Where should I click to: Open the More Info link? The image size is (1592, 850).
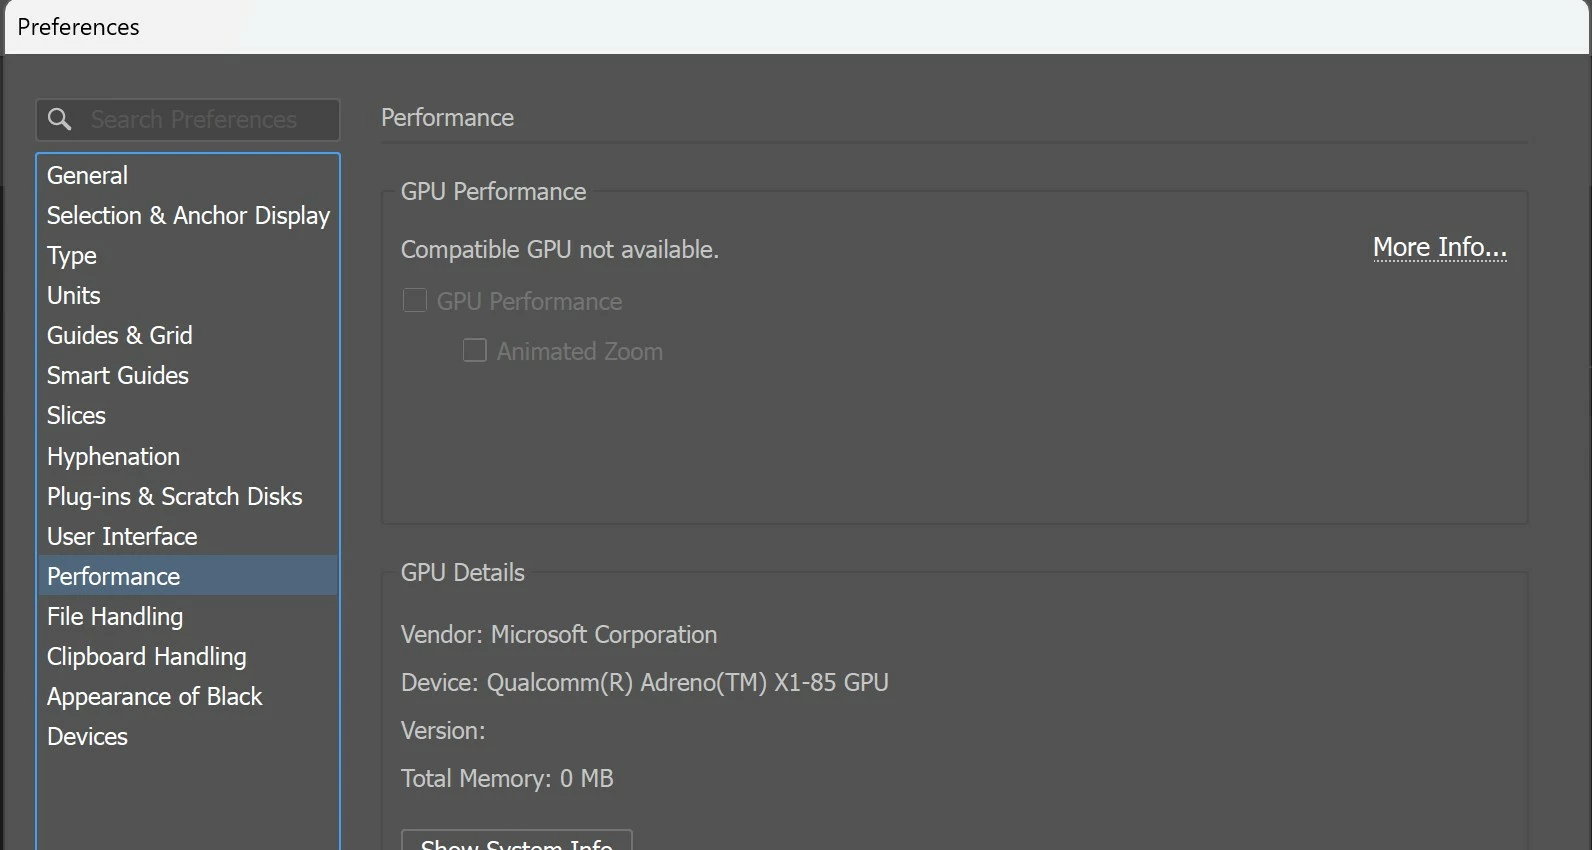[1439, 247]
